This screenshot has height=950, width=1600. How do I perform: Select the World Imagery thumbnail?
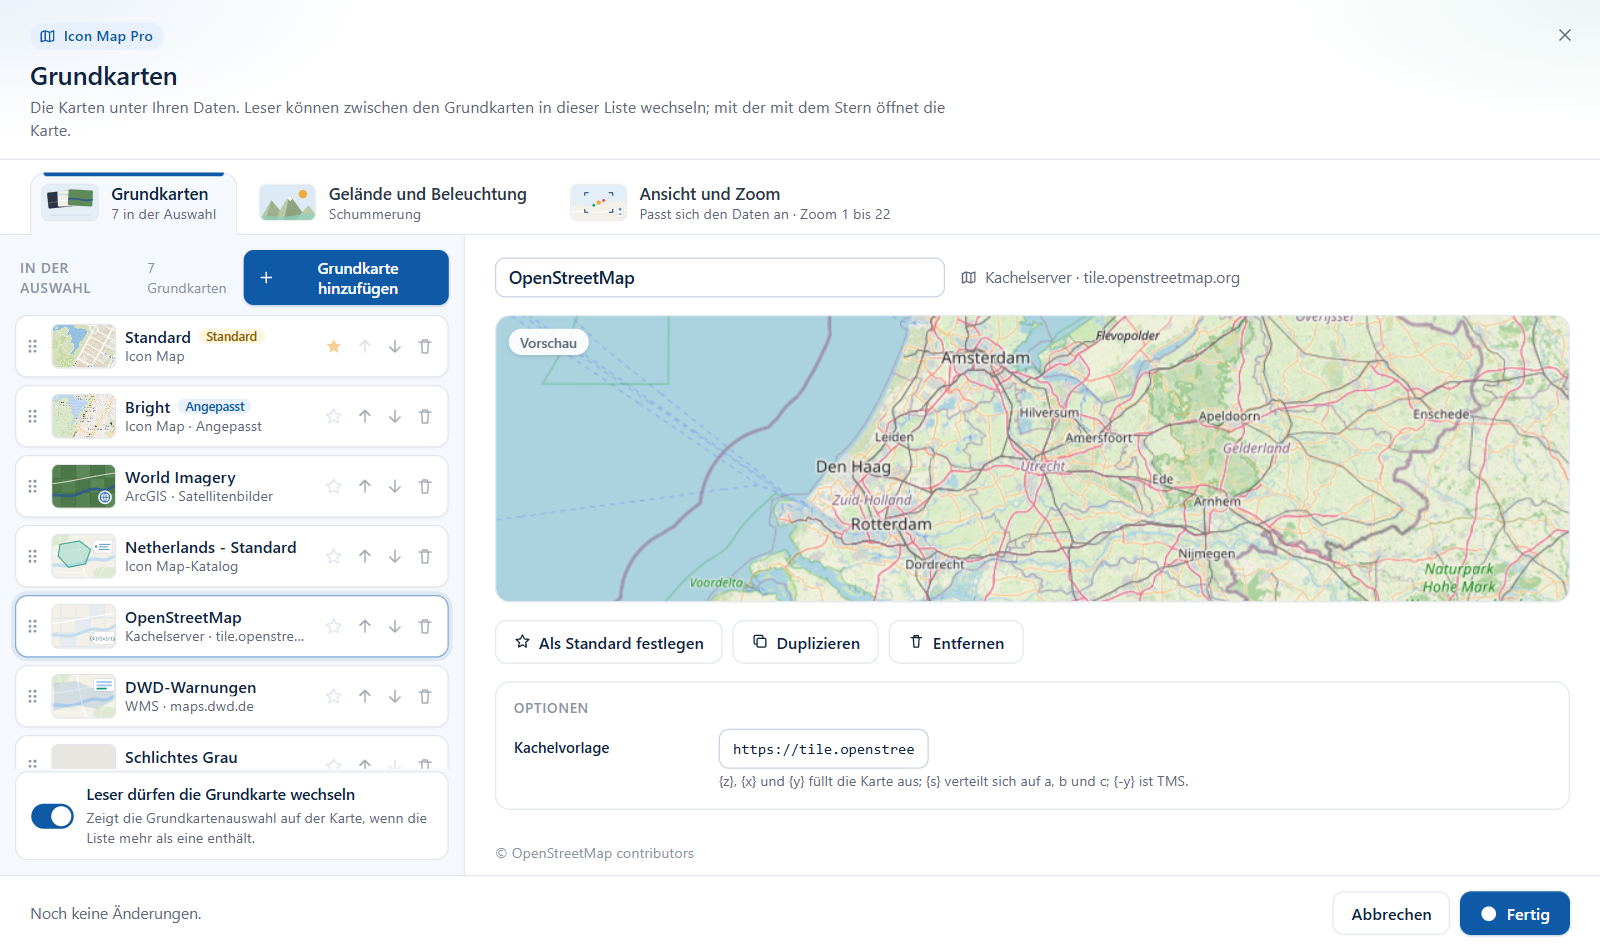pyautogui.click(x=84, y=486)
